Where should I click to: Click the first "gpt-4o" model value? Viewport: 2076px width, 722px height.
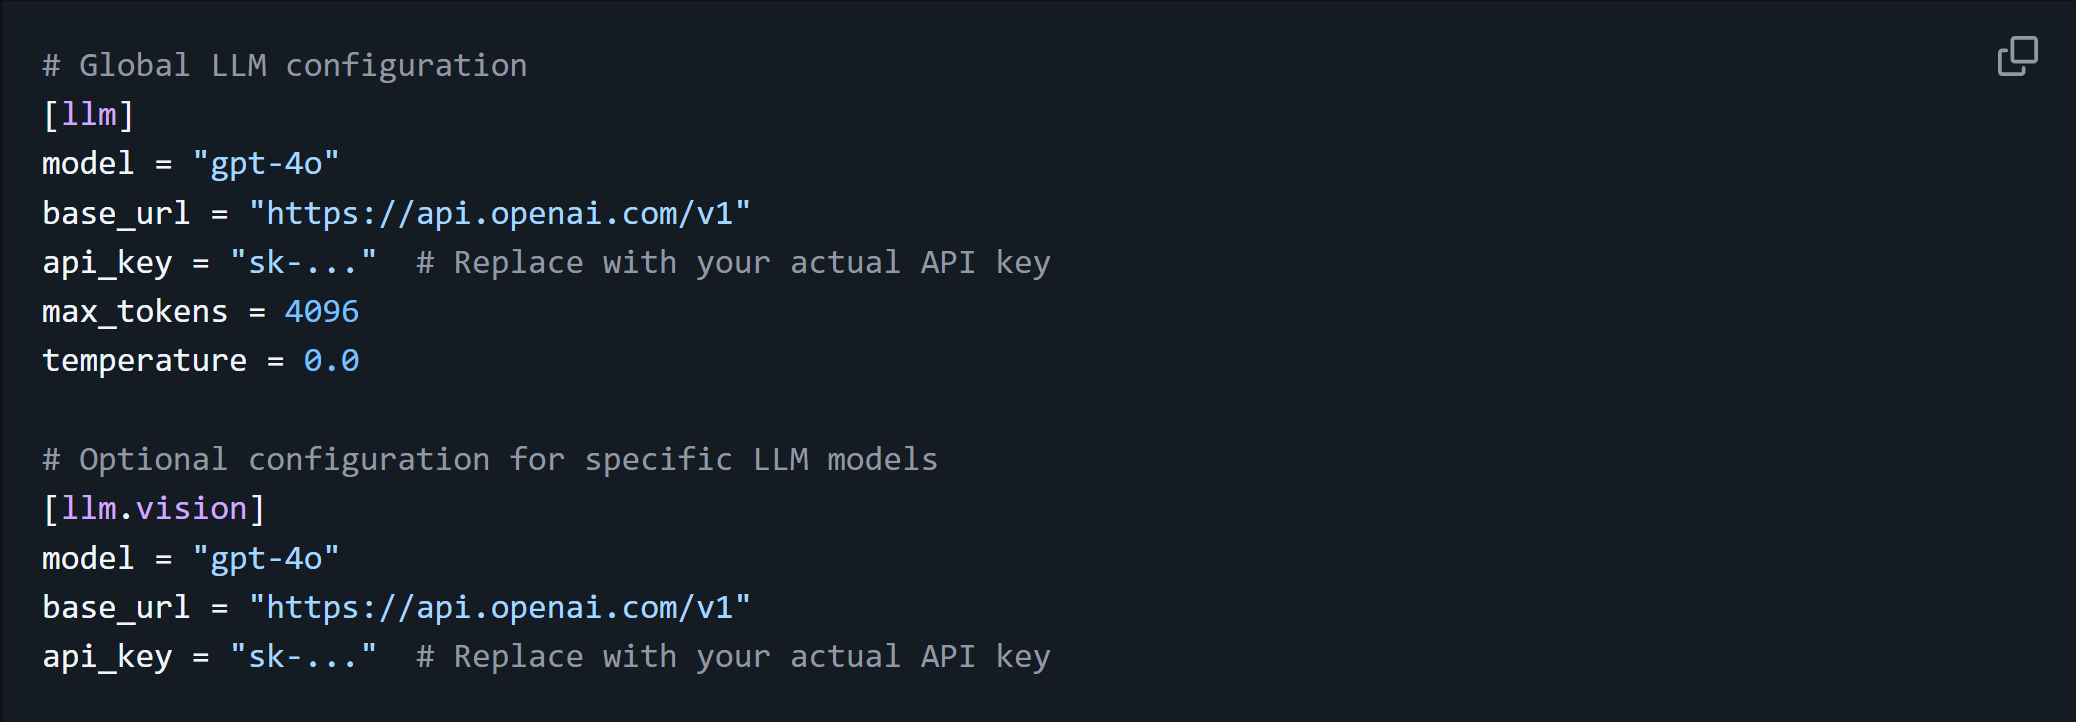pyautogui.click(x=266, y=164)
